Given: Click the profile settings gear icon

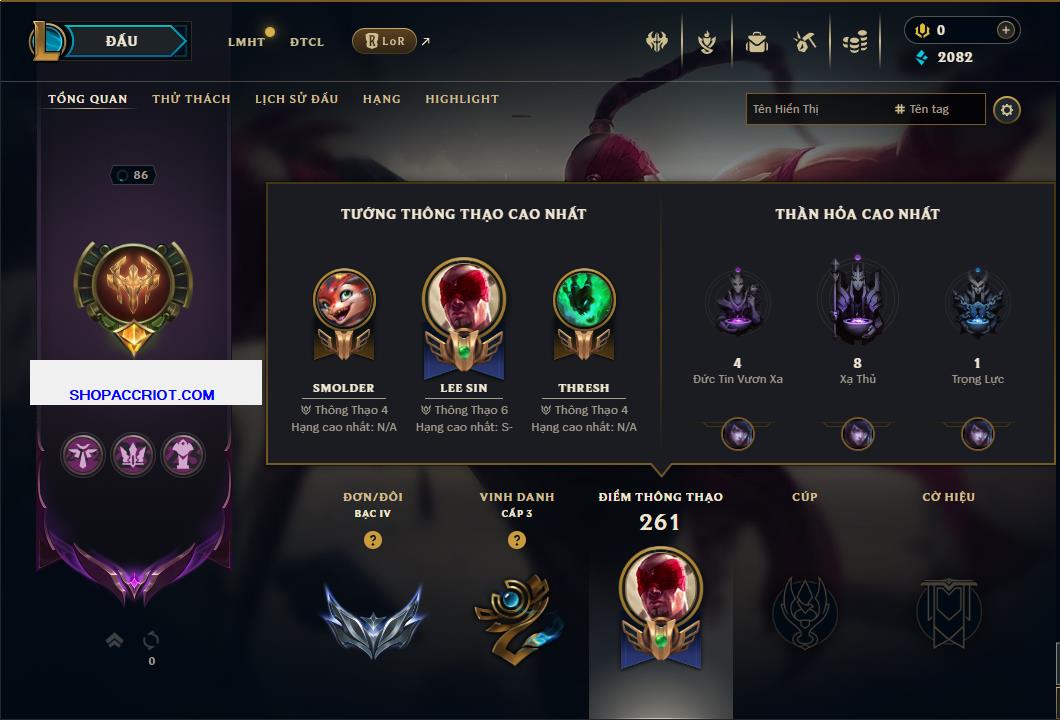Looking at the screenshot, I should point(1007,110).
